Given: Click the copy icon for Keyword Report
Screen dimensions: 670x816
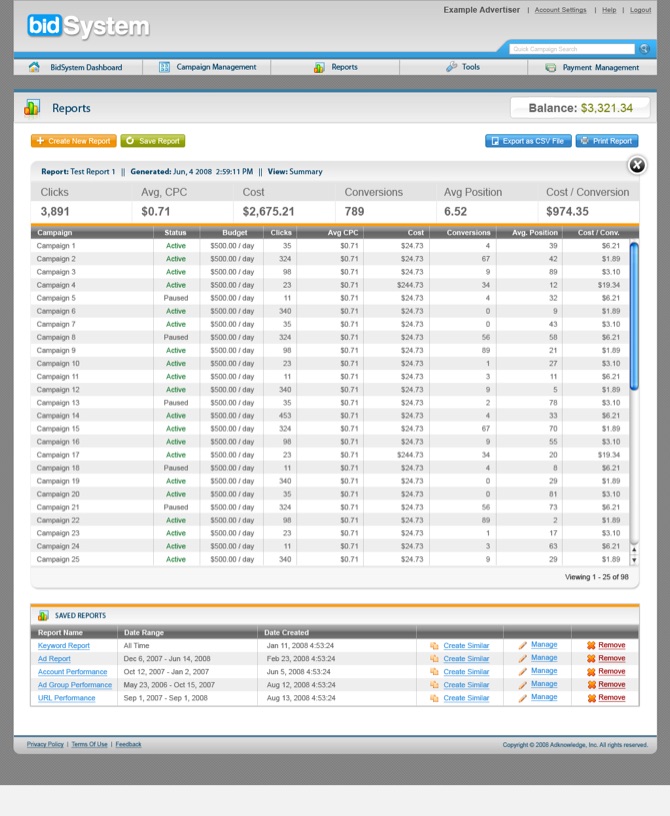Looking at the screenshot, I should pyautogui.click(x=434, y=646).
